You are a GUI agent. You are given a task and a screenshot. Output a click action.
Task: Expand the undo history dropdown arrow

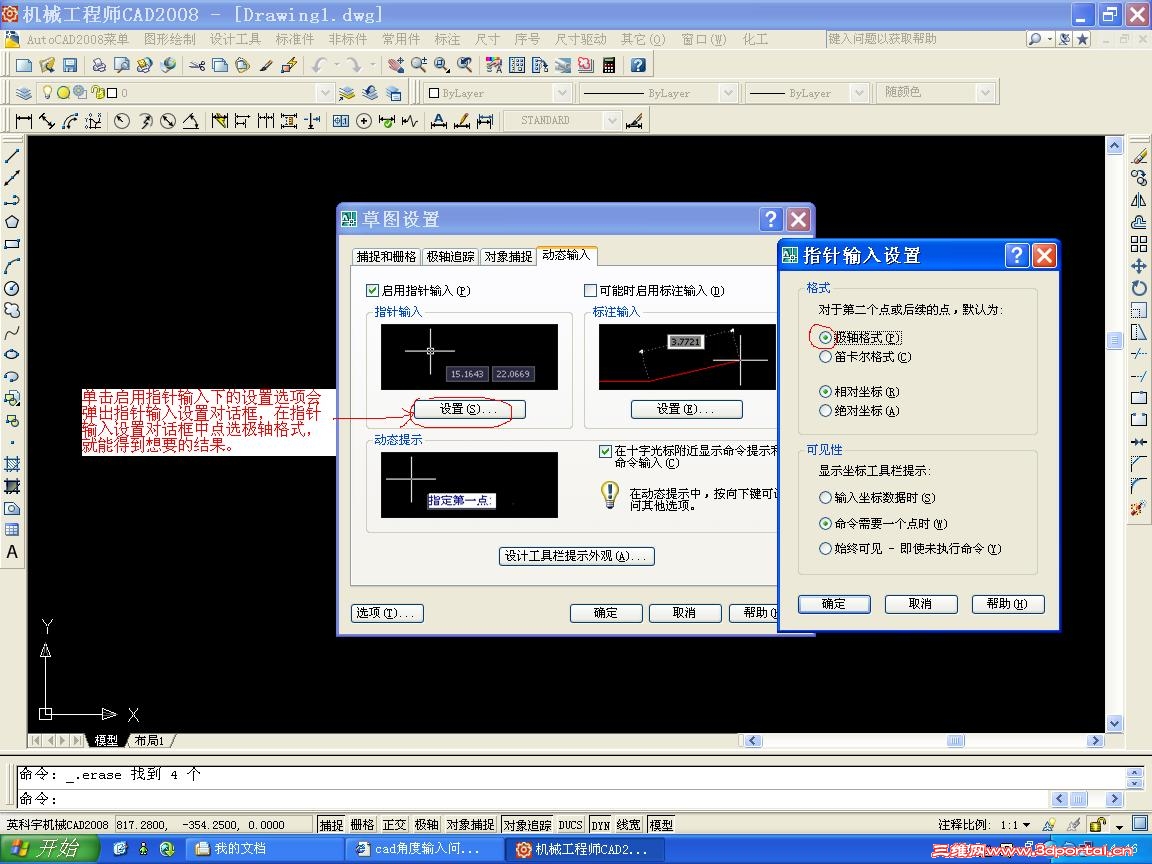coord(337,65)
